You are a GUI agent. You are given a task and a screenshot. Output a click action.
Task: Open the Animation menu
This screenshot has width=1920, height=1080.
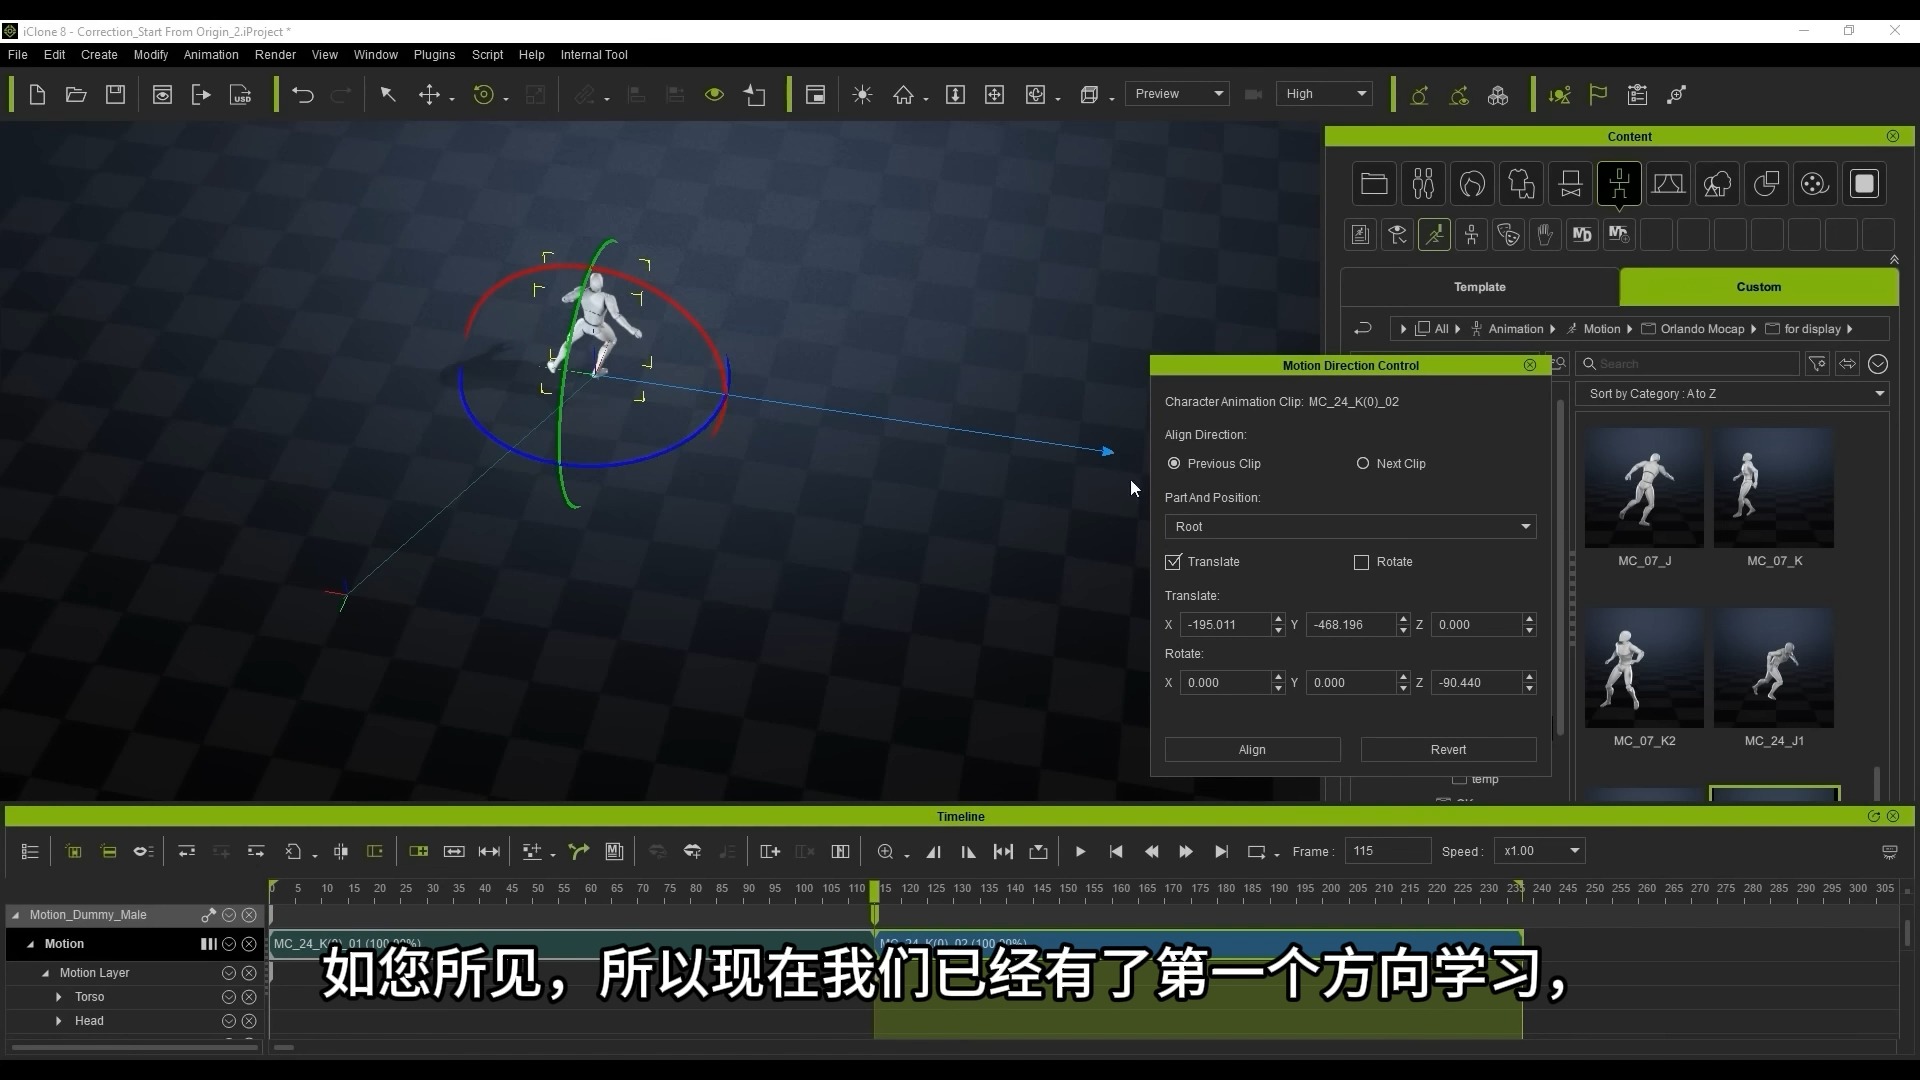210,55
